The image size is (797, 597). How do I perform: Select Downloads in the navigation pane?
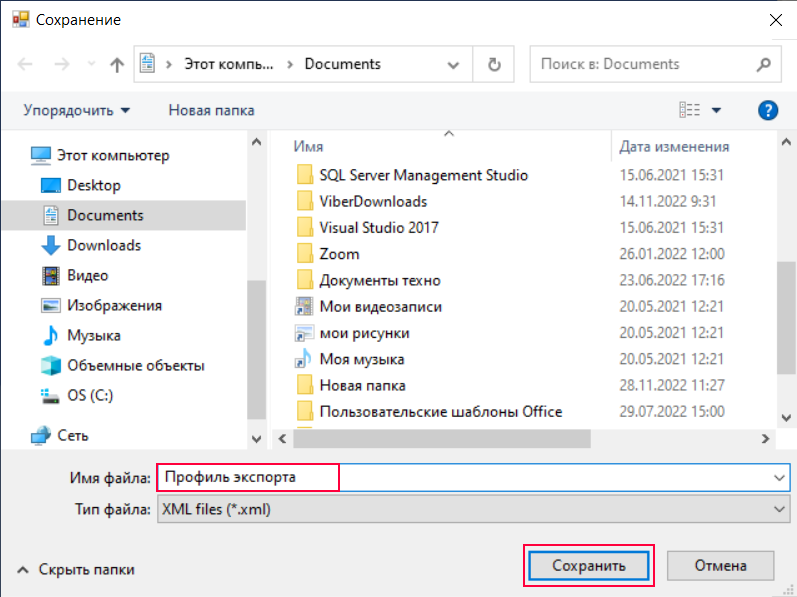point(103,245)
